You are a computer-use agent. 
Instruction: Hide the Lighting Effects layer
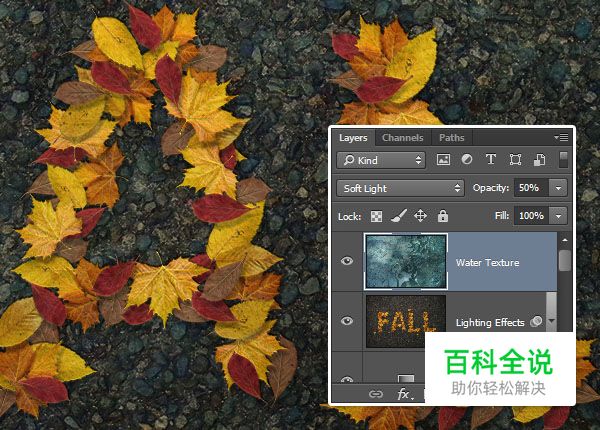[x=347, y=321]
